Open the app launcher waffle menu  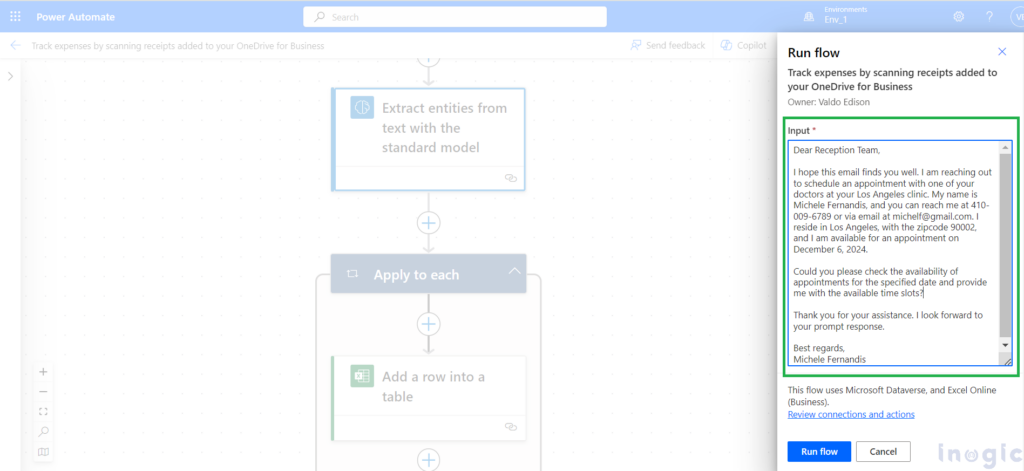pos(15,17)
